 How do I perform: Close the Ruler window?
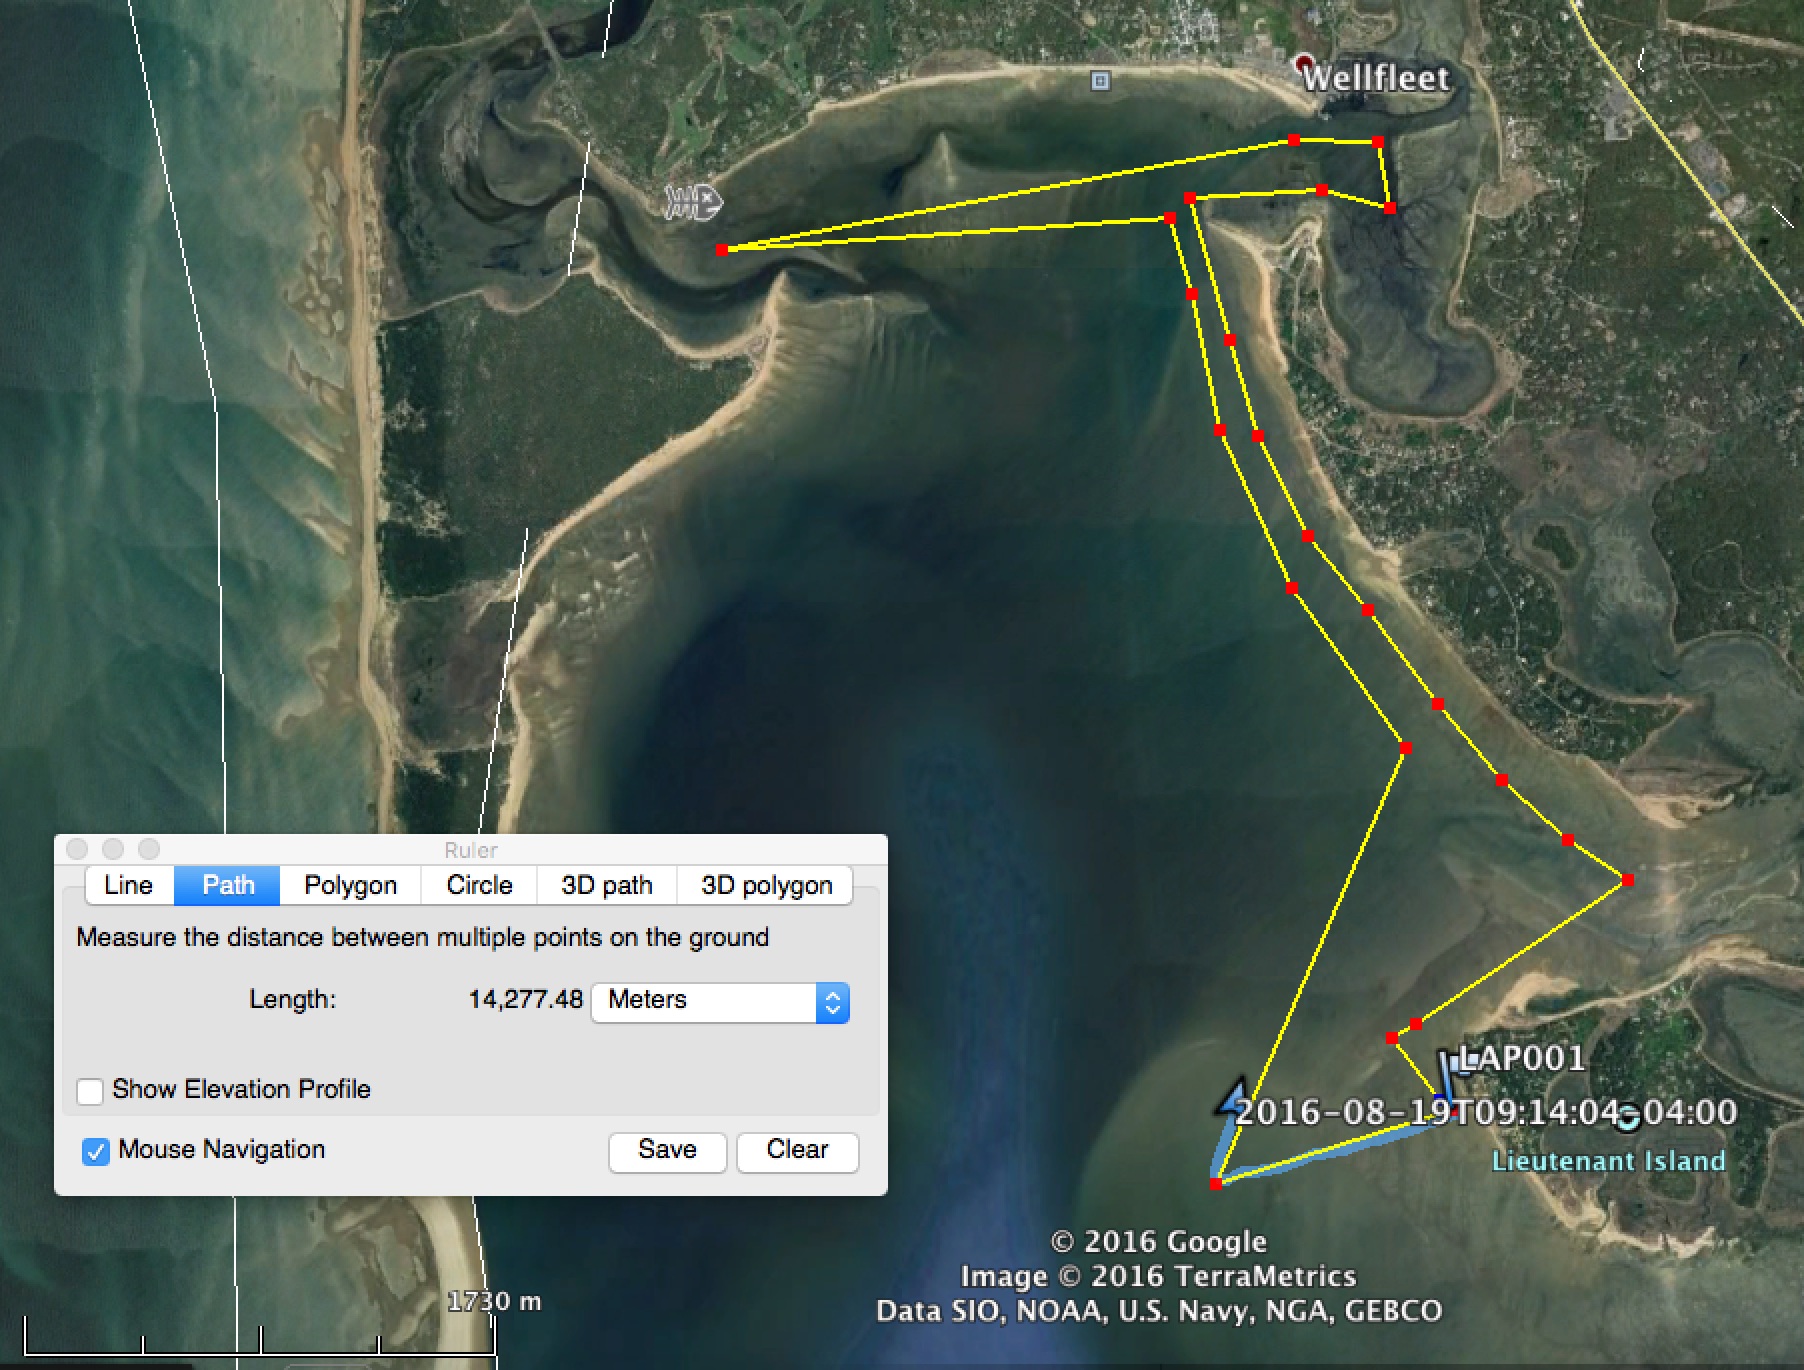77,849
